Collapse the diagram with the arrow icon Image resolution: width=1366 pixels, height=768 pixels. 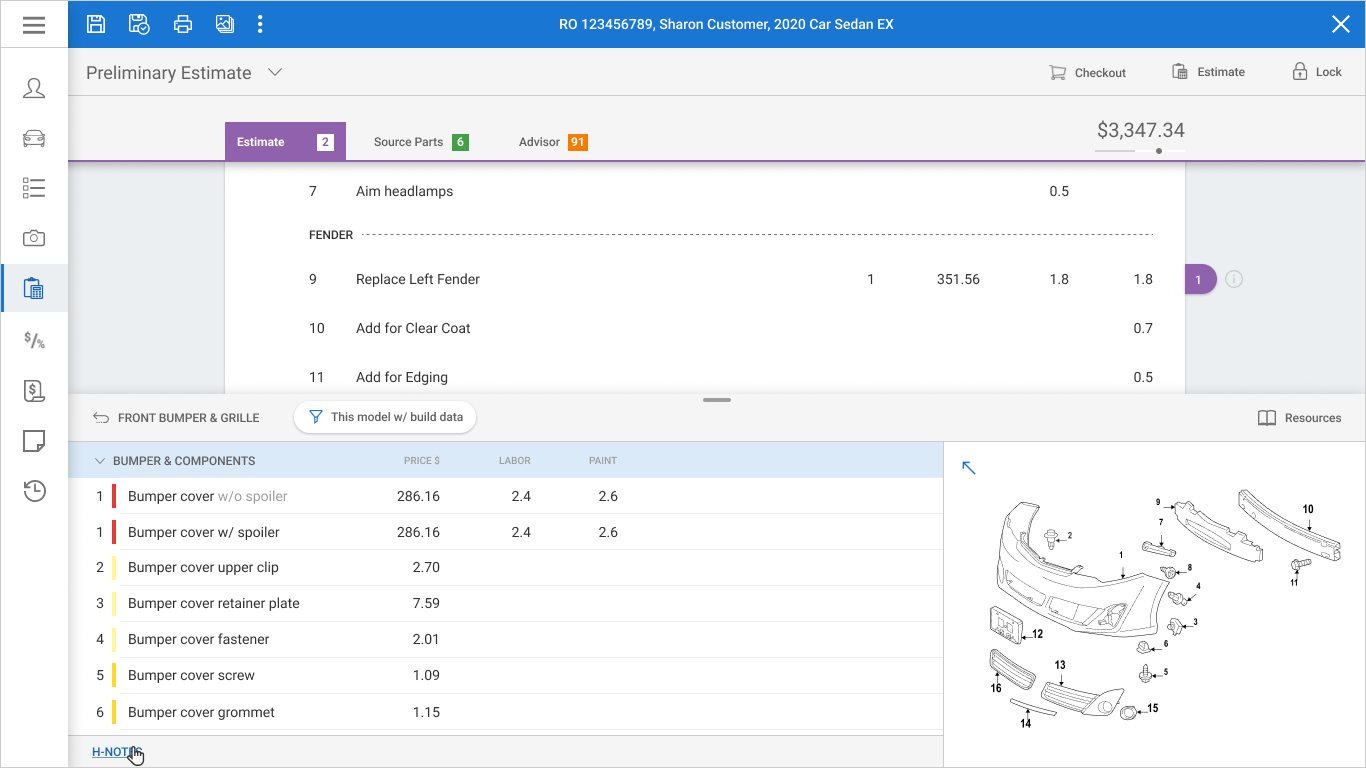coord(968,467)
